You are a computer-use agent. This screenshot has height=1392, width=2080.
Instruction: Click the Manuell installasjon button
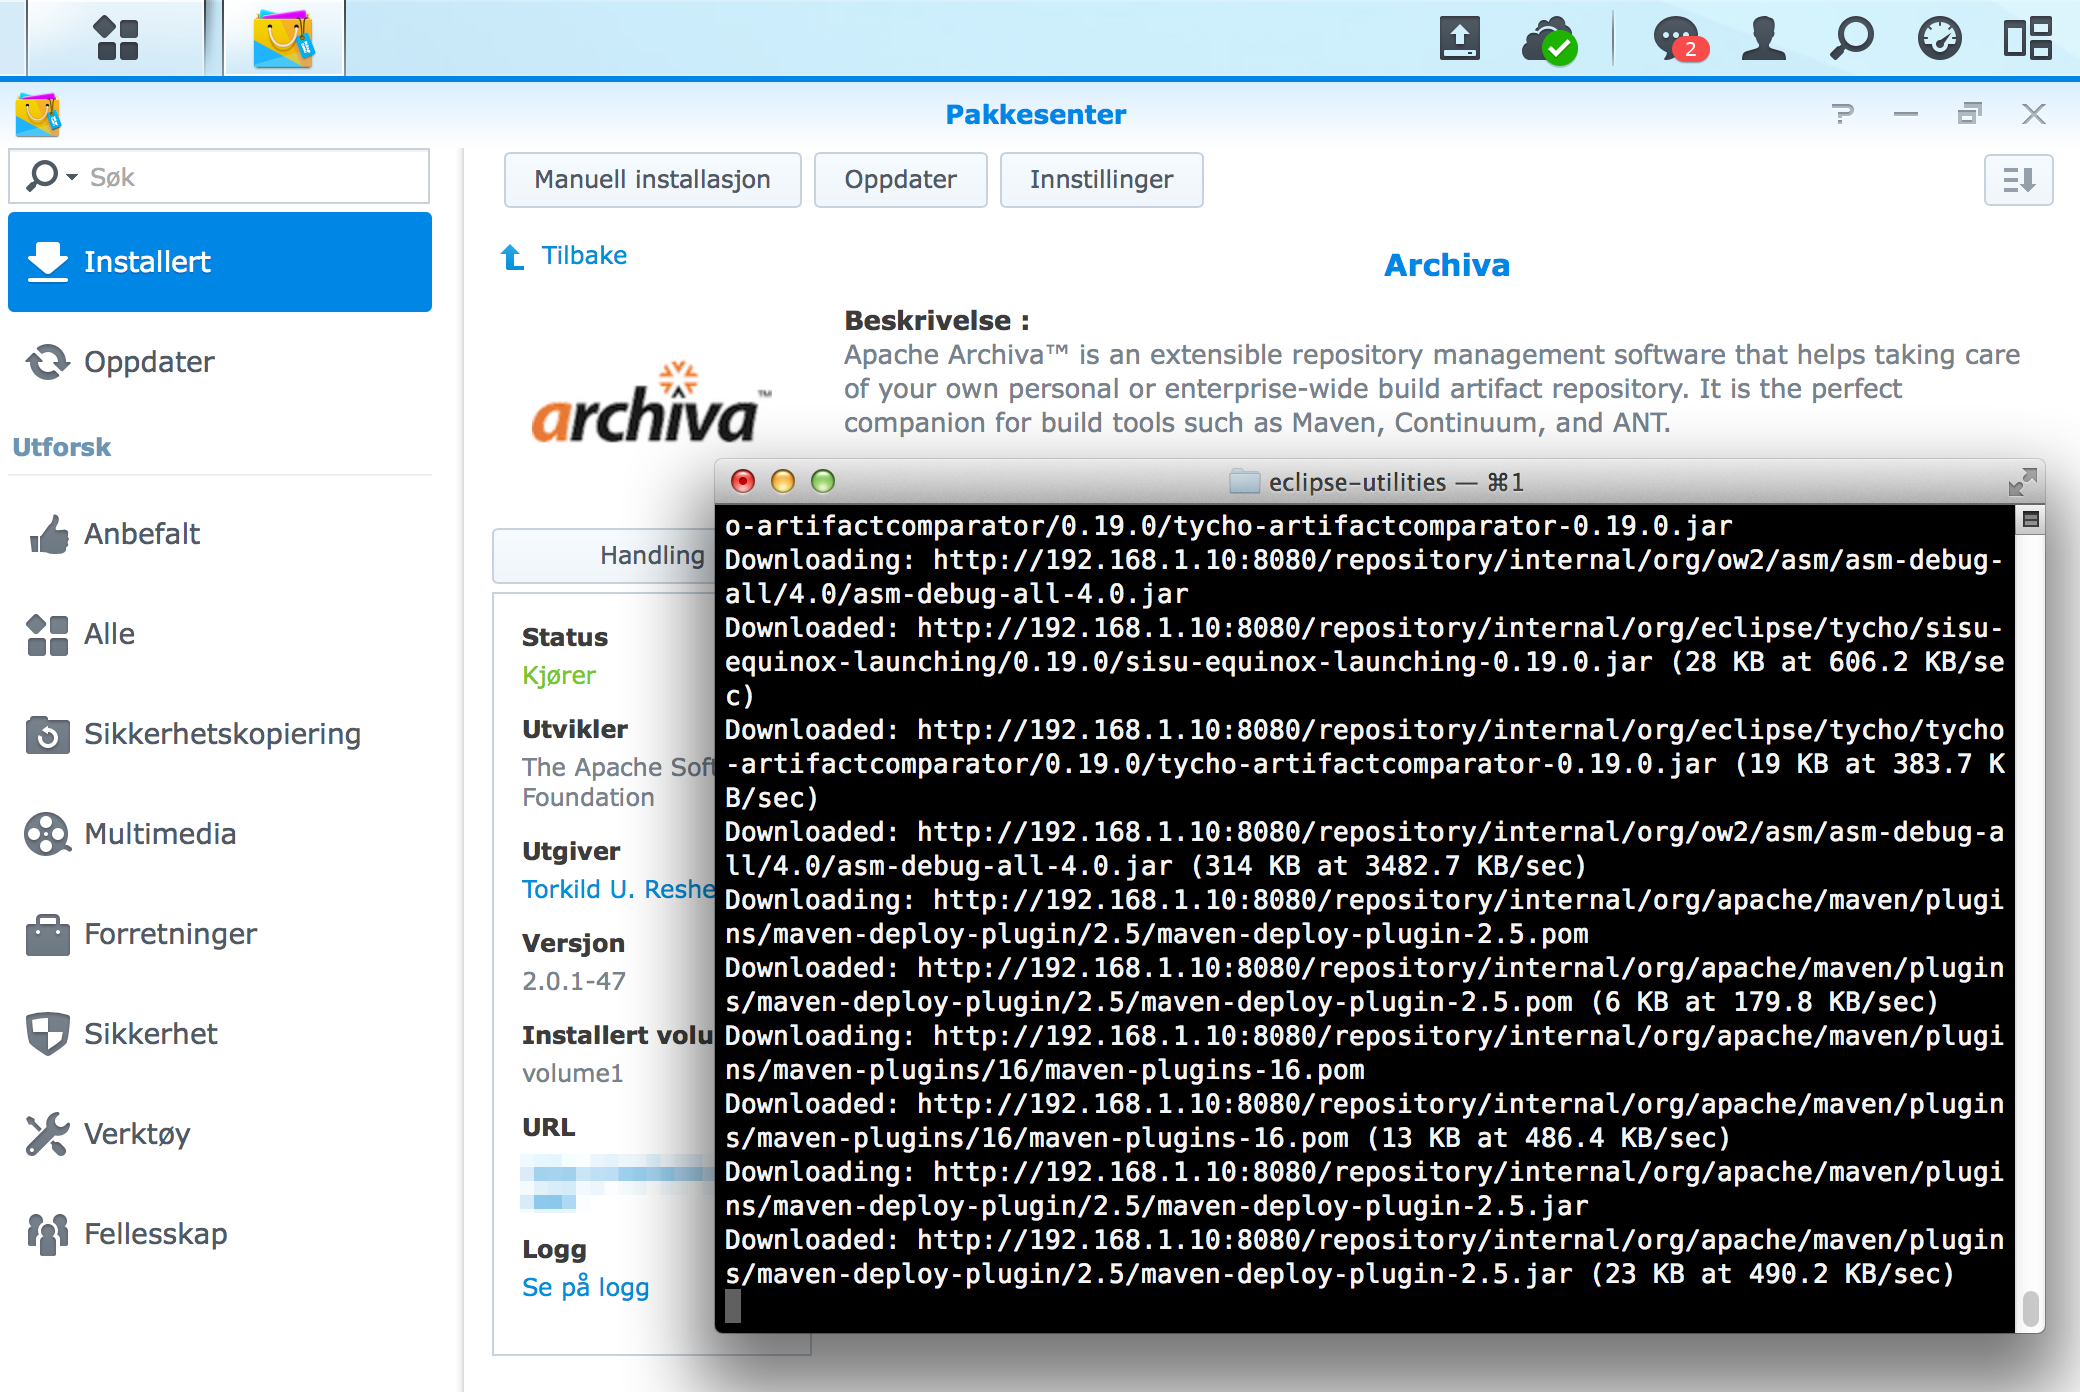(x=652, y=180)
